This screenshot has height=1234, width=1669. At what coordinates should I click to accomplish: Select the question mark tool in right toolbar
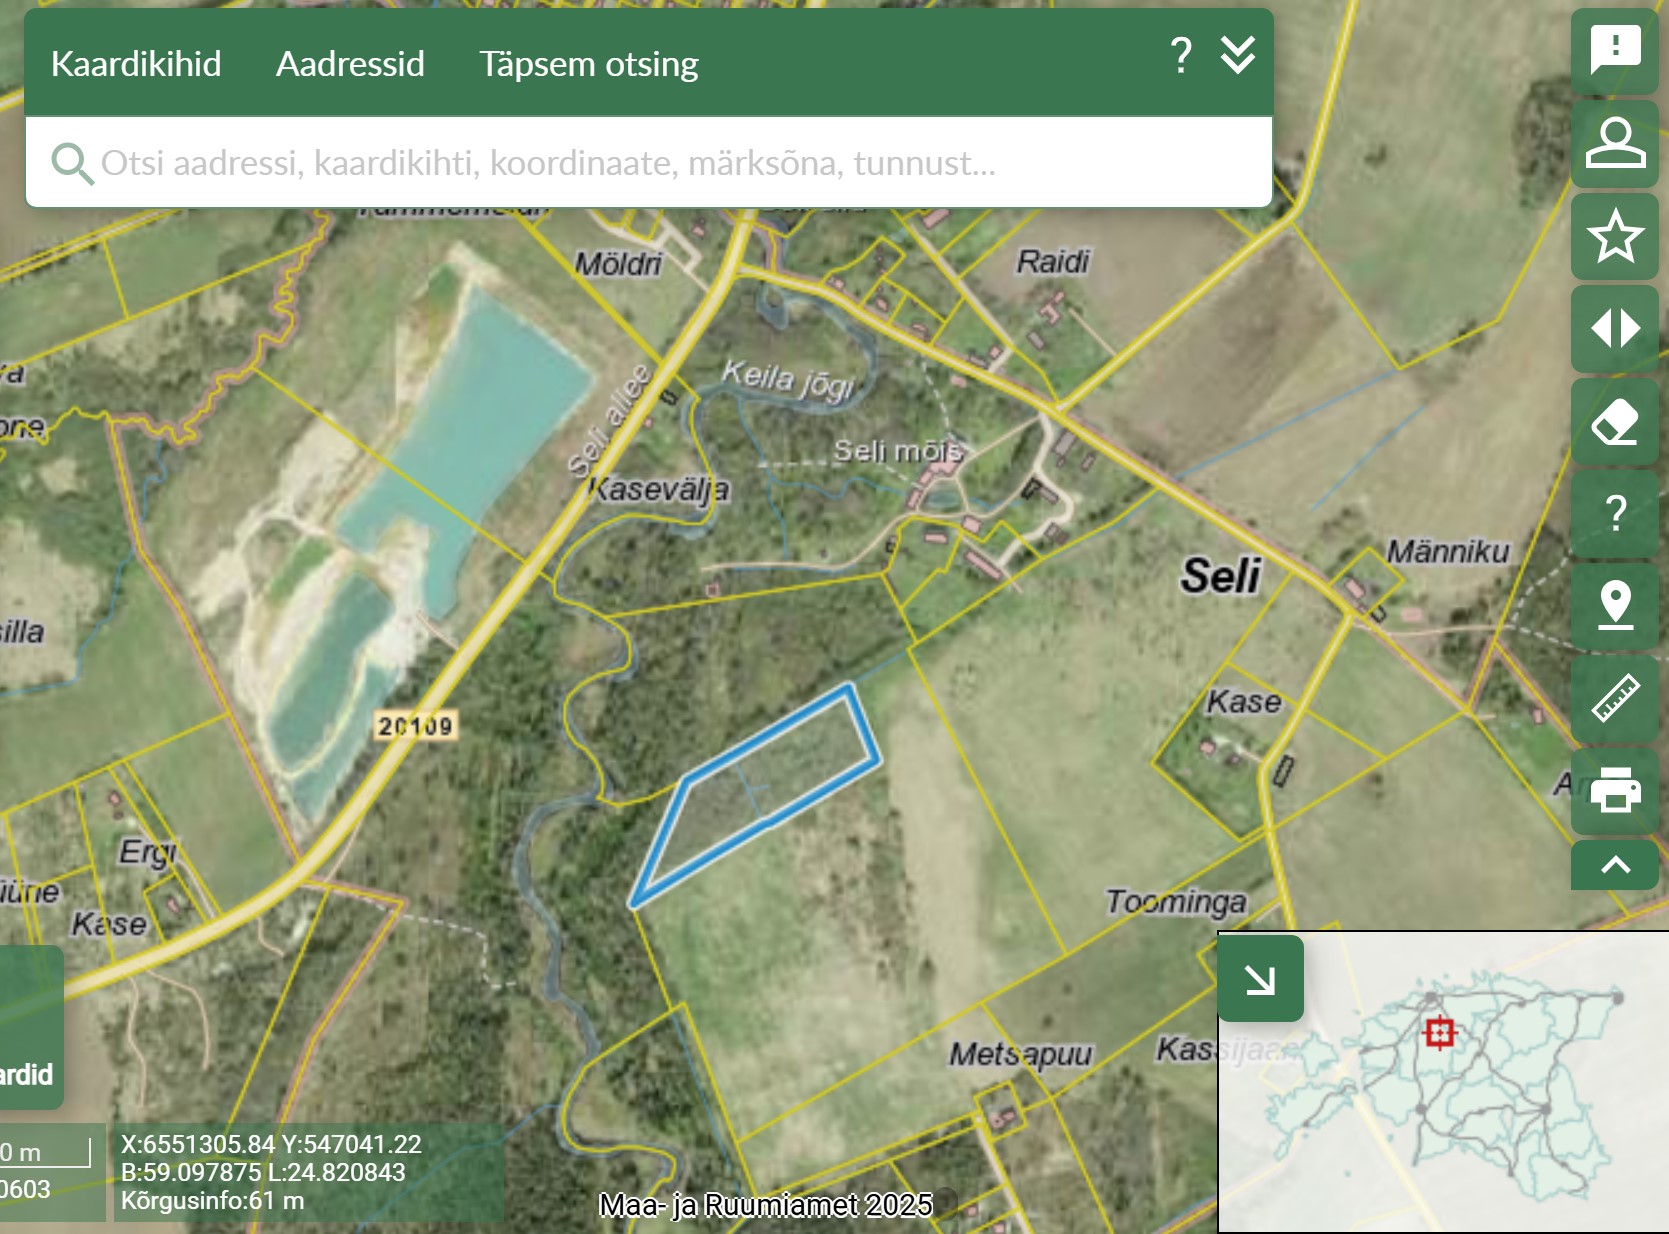click(1614, 513)
